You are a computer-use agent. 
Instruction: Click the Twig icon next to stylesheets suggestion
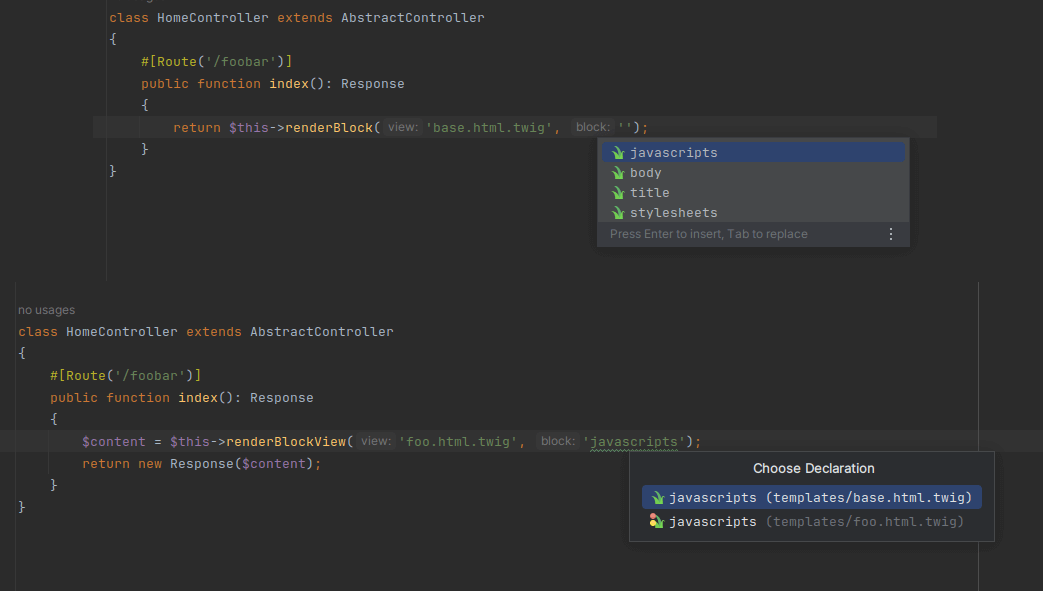[618, 213]
